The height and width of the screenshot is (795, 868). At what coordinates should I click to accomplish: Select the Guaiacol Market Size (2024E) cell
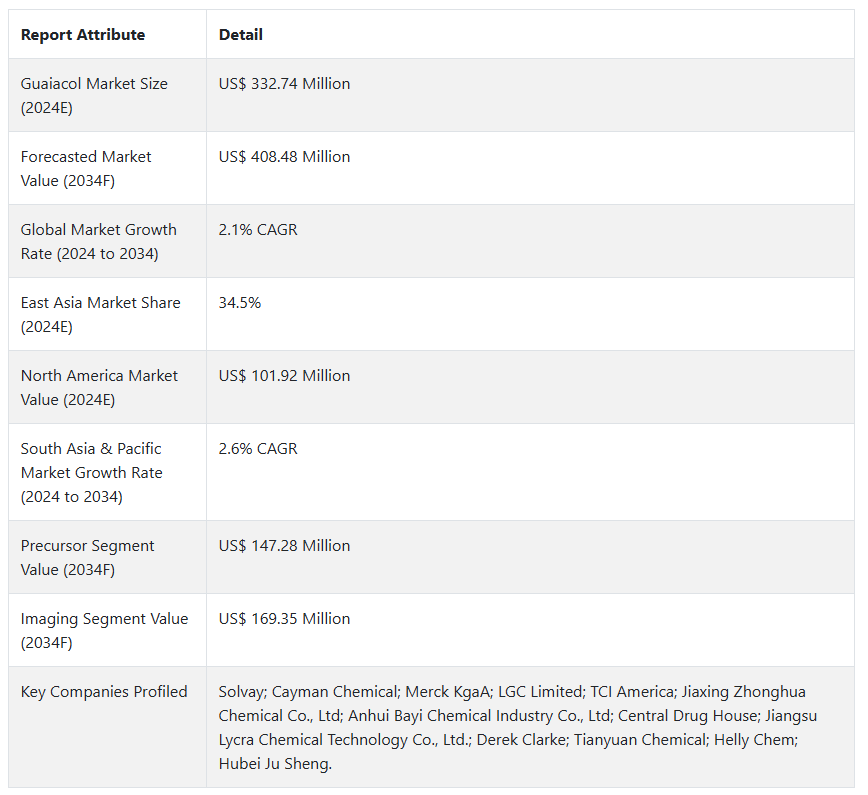pyautogui.click(x=94, y=96)
